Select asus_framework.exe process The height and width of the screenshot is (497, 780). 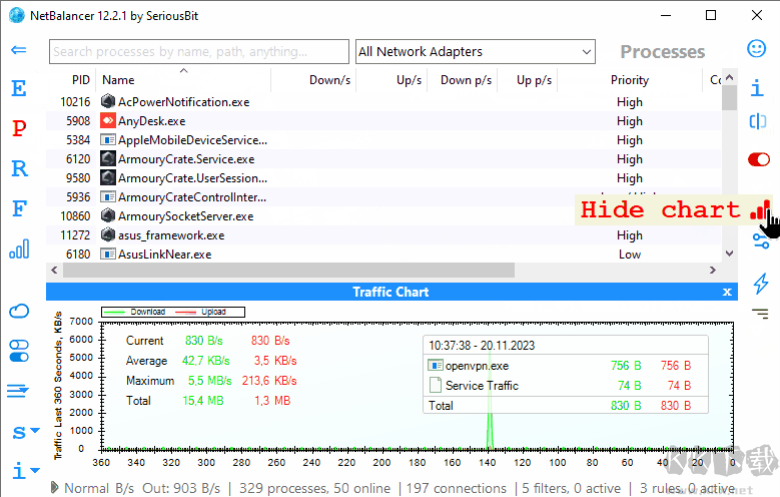pyautogui.click(x=384, y=235)
